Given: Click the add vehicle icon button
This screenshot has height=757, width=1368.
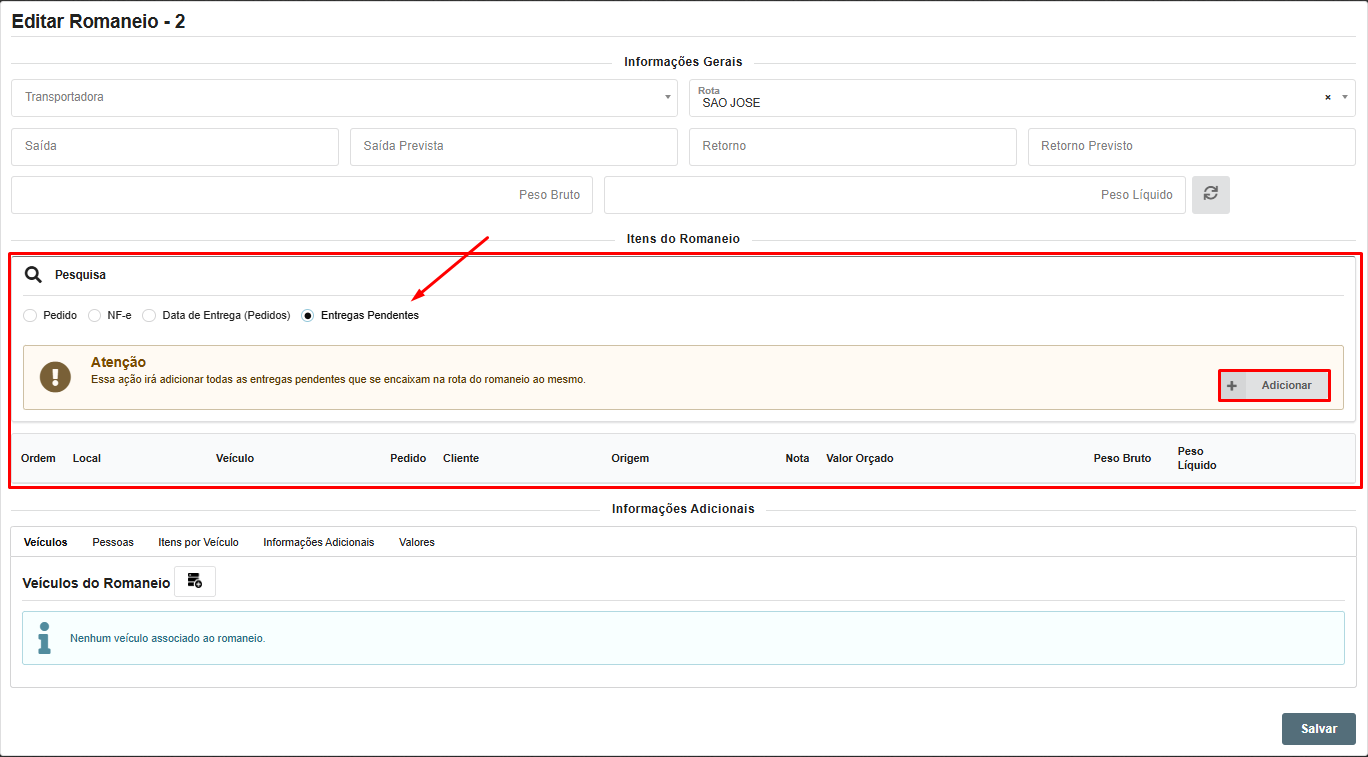Looking at the screenshot, I should [x=195, y=582].
